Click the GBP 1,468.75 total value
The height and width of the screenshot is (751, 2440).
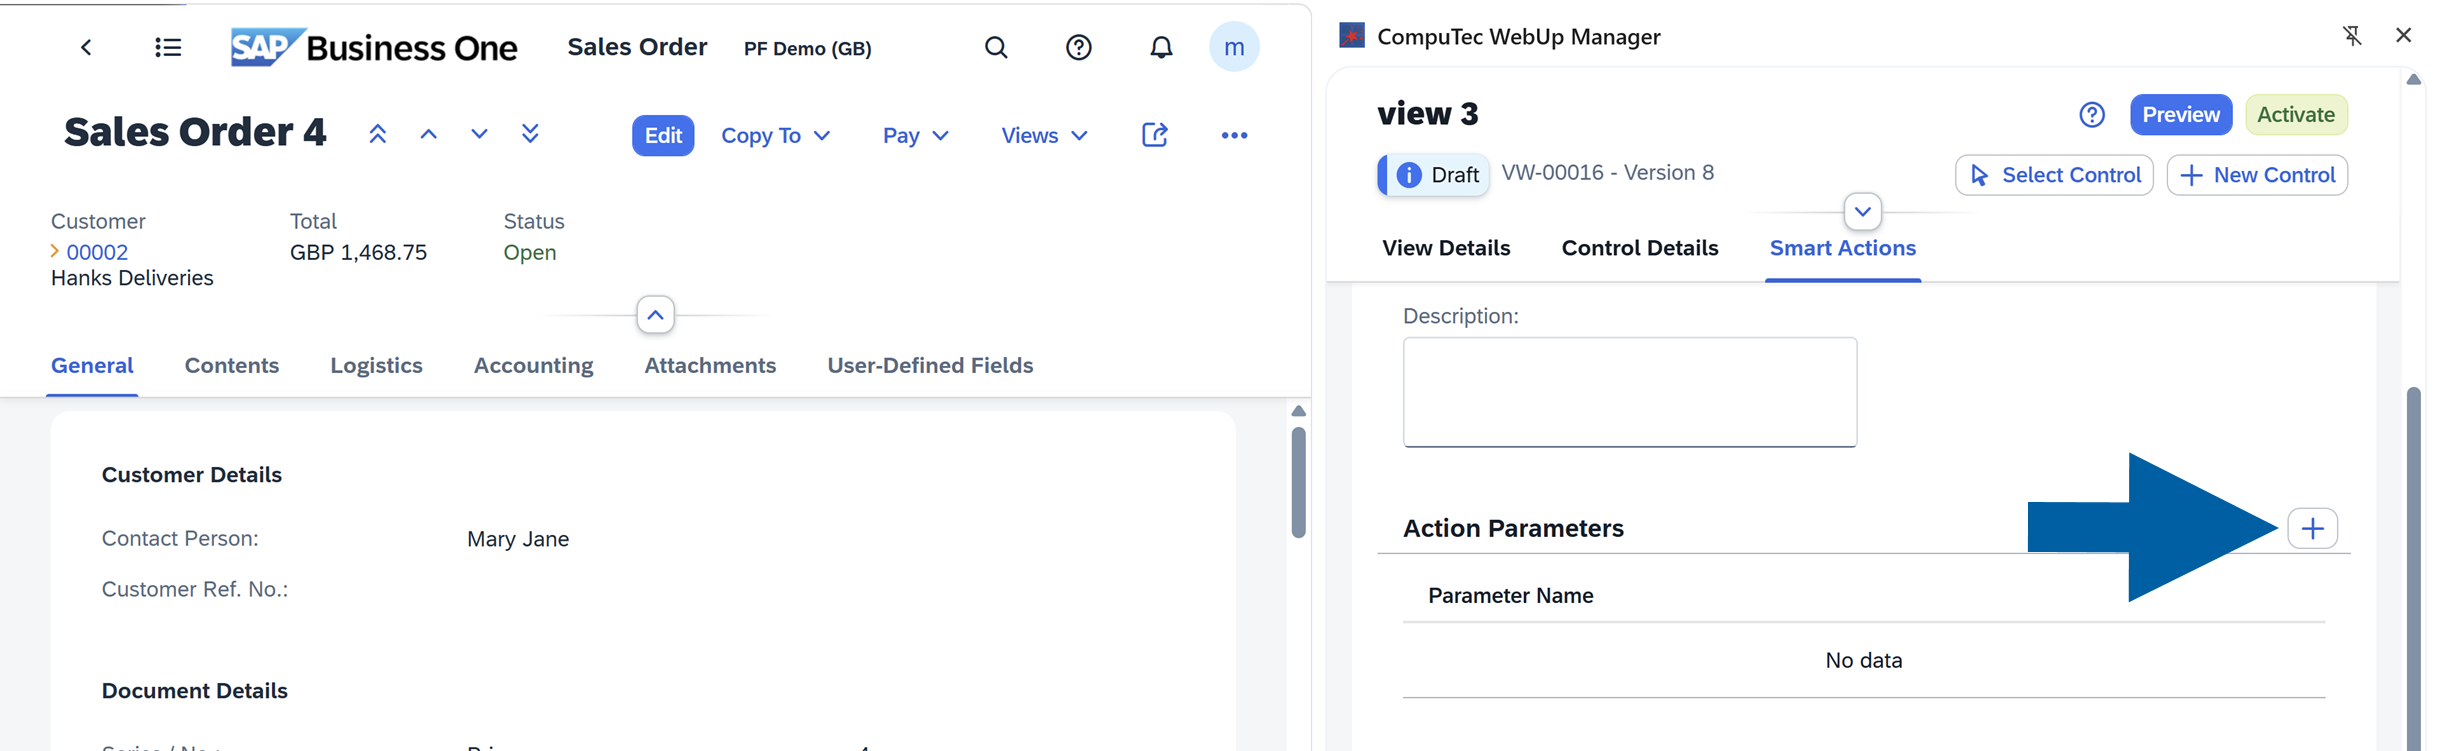tap(358, 252)
